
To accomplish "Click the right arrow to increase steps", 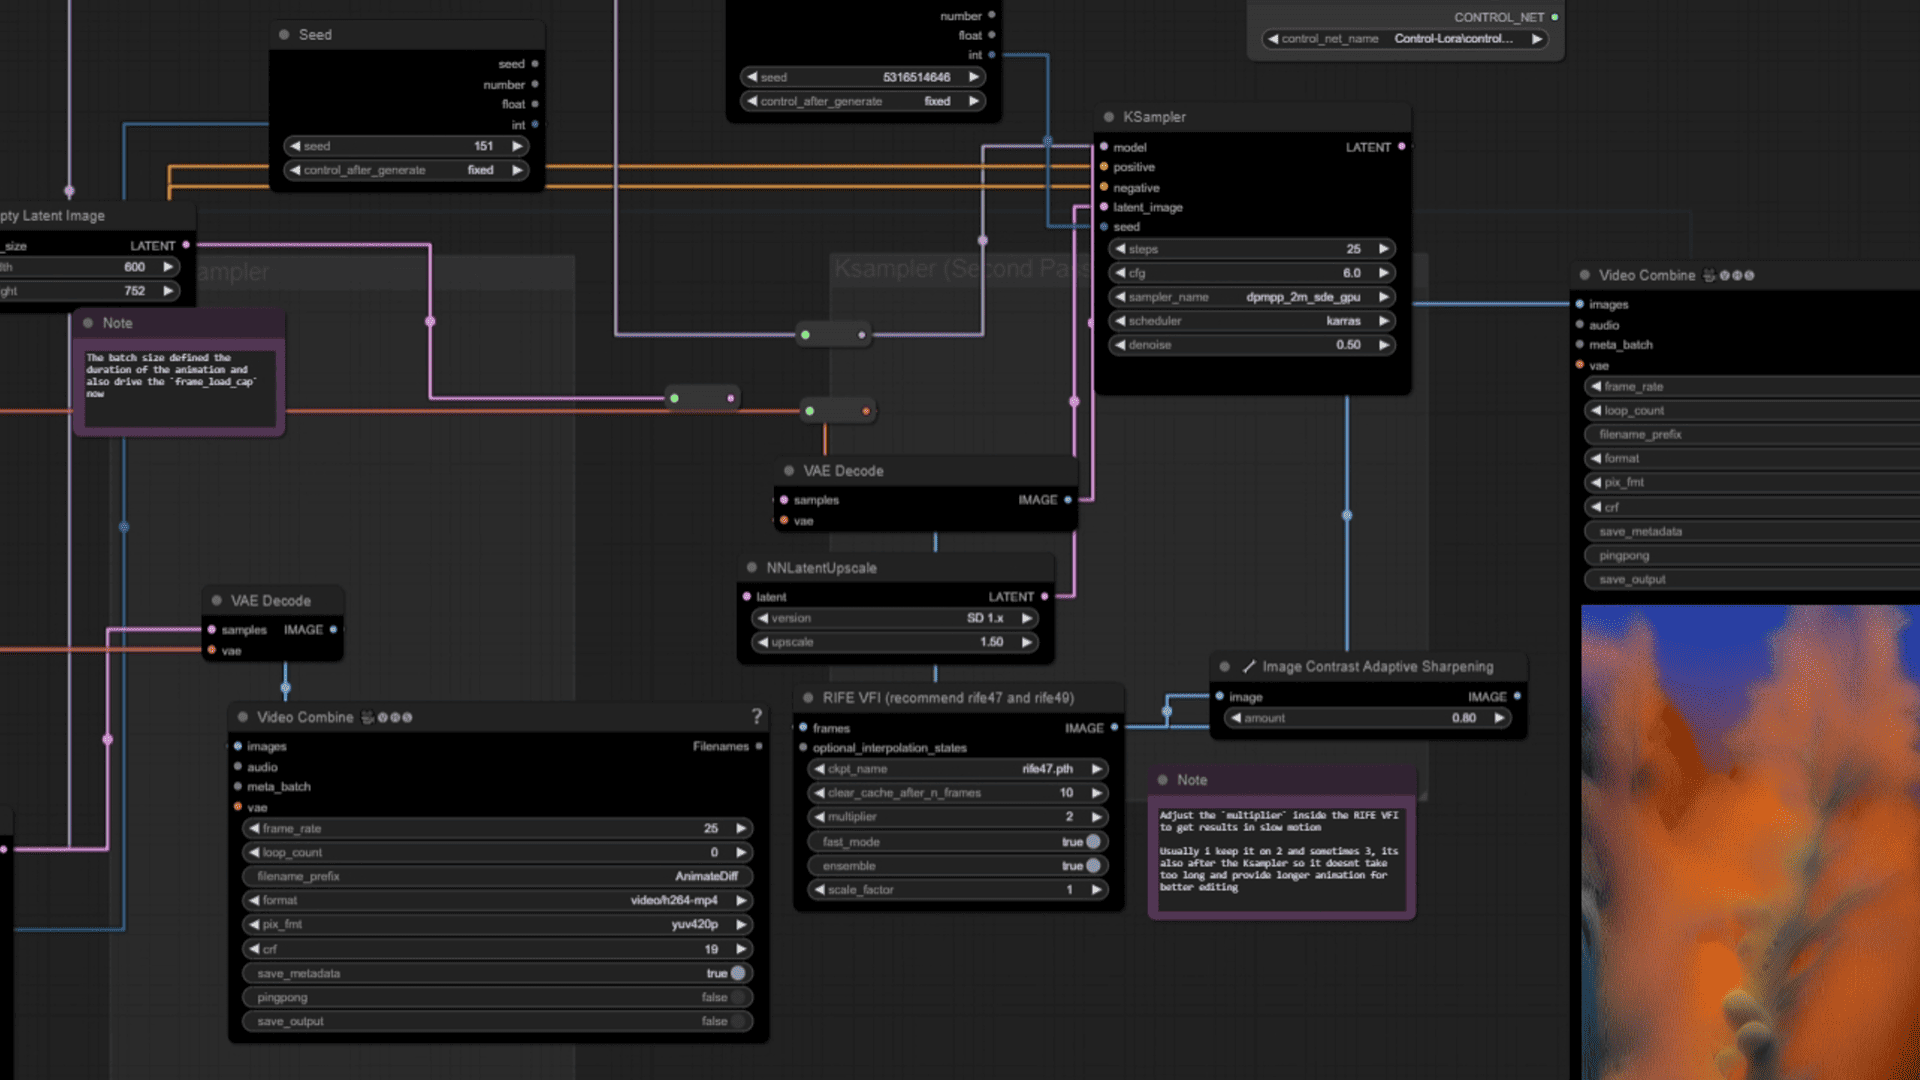I will [1384, 249].
